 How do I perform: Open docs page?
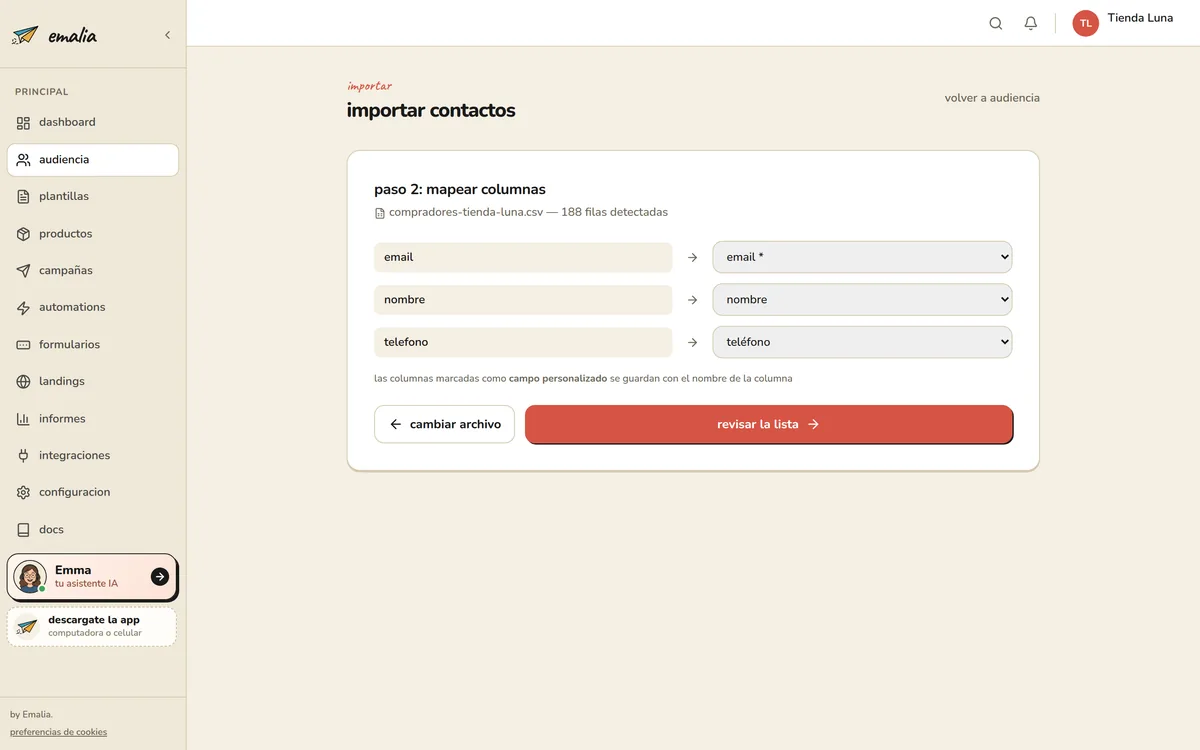[x=93, y=530]
